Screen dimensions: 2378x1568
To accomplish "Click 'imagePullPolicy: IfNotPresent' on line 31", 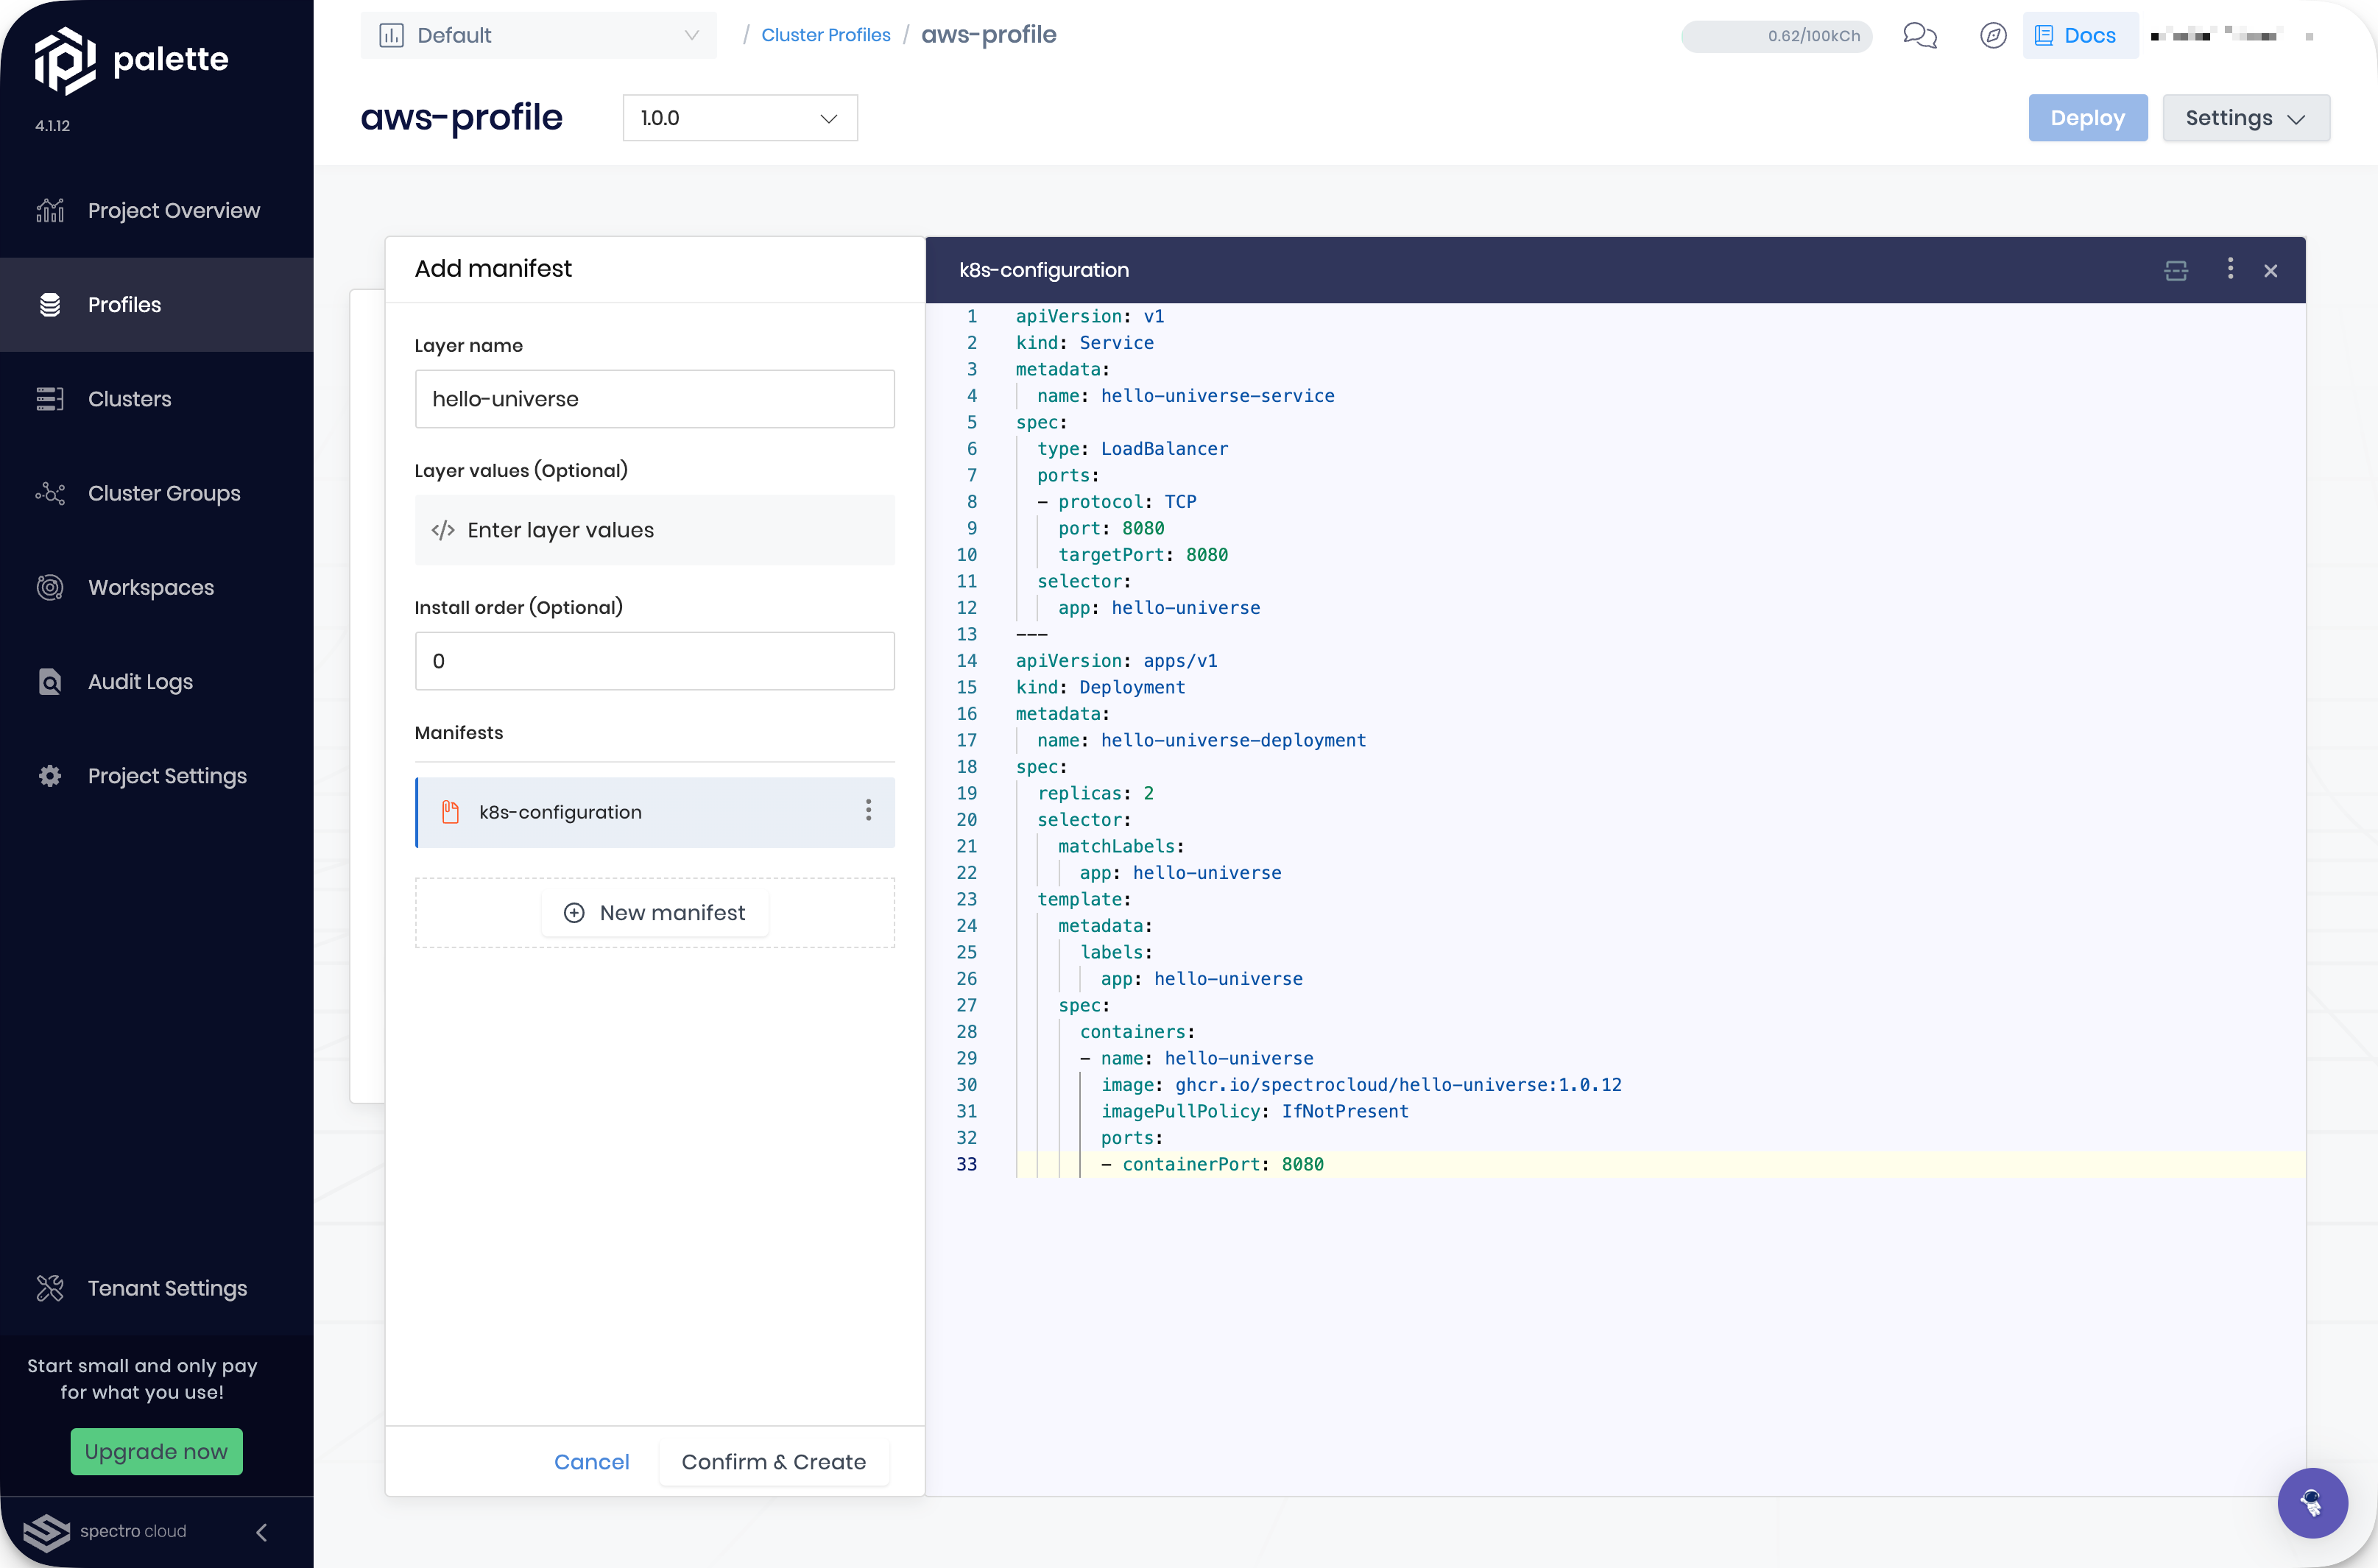I will pos(1254,1111).
